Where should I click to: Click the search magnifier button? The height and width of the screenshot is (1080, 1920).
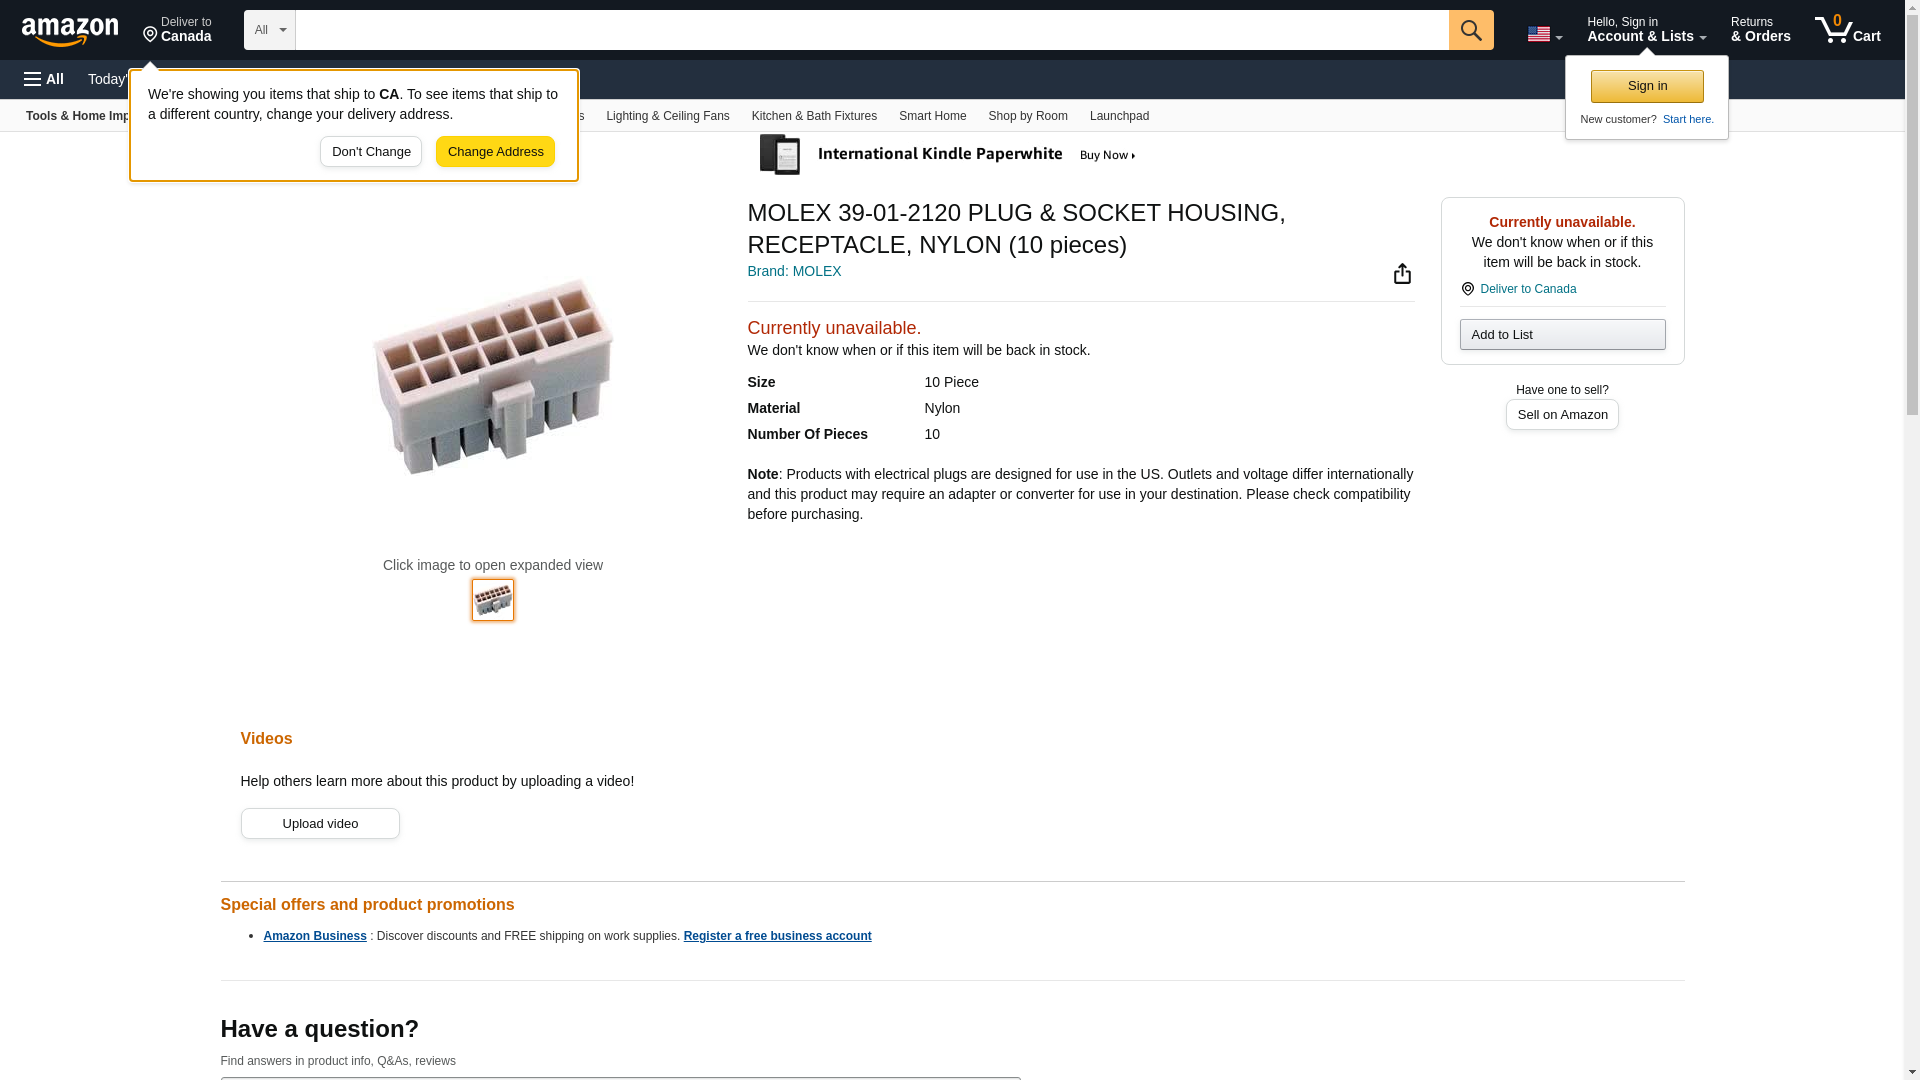point(1470,30)
